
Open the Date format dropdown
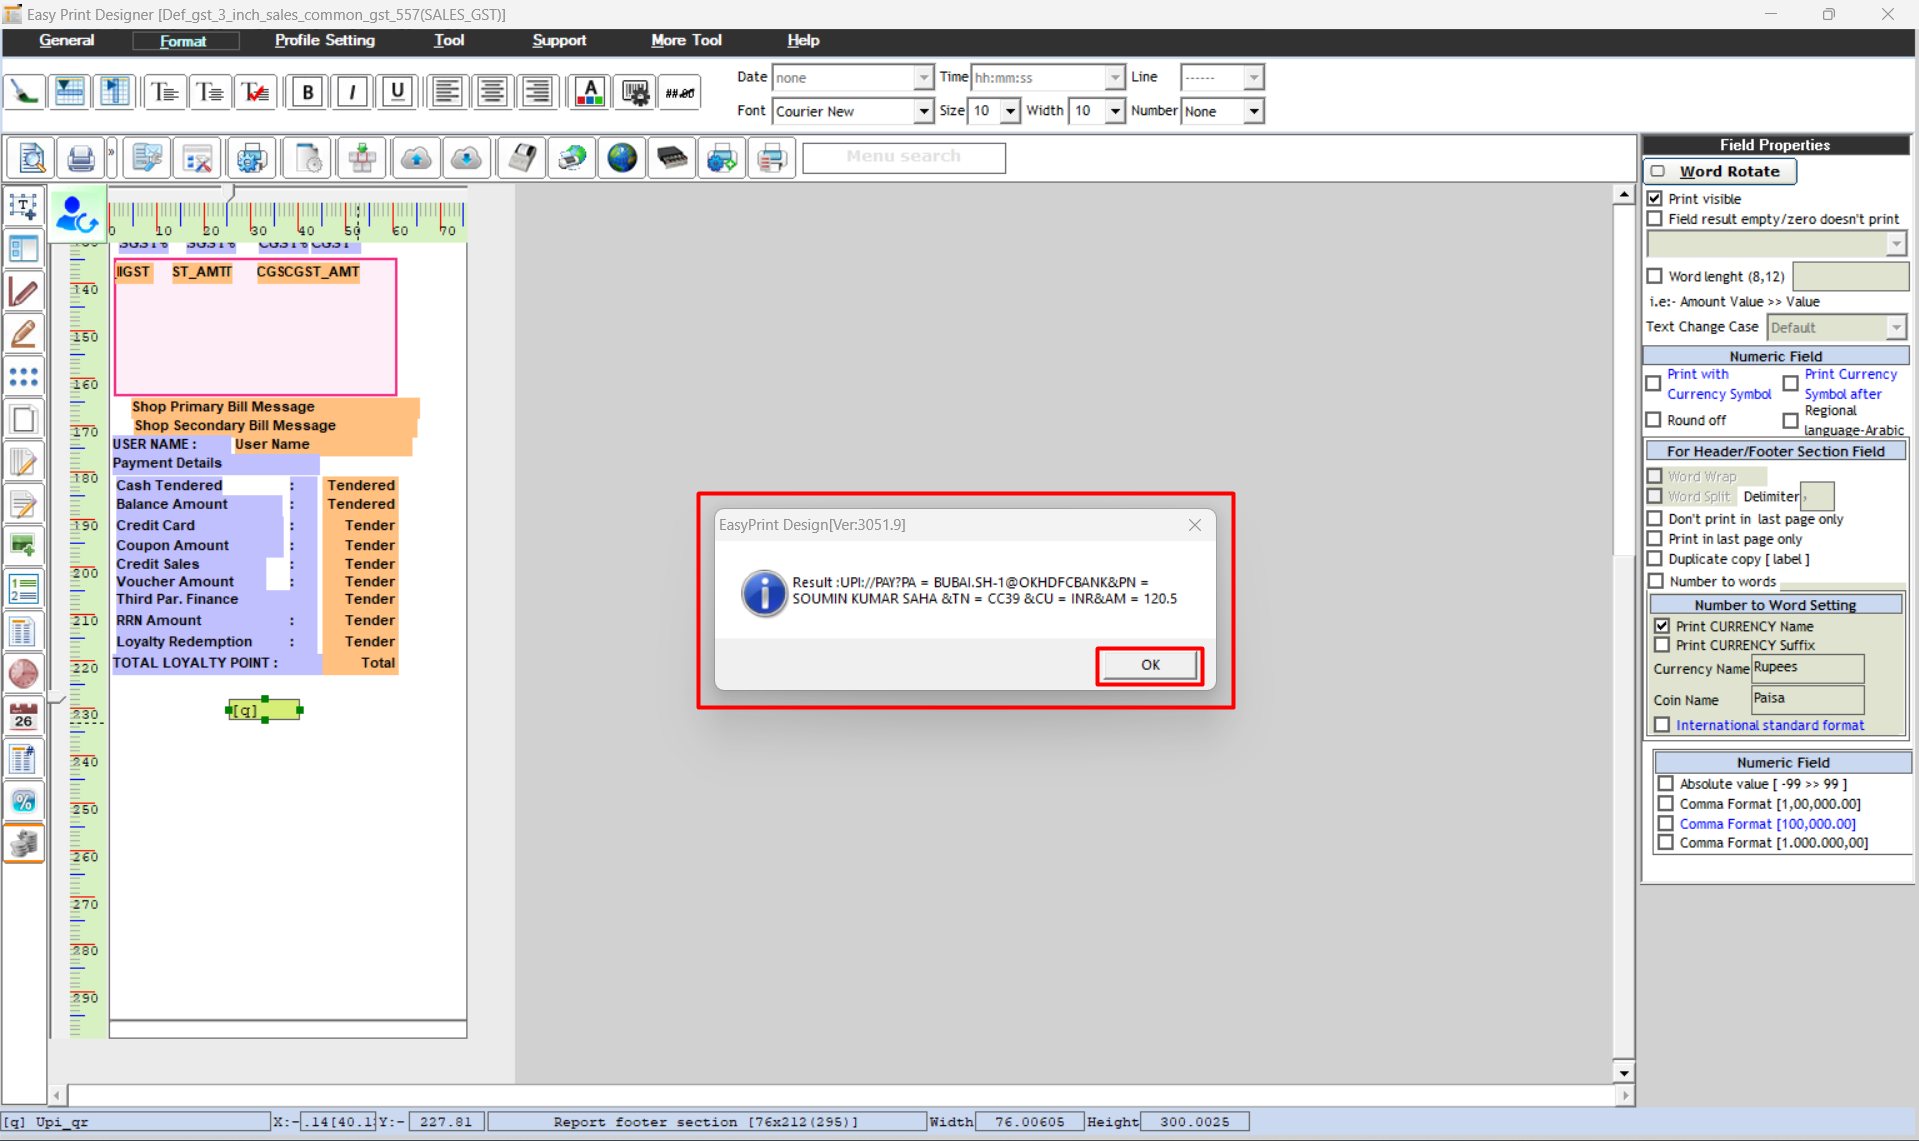point(923,77)
